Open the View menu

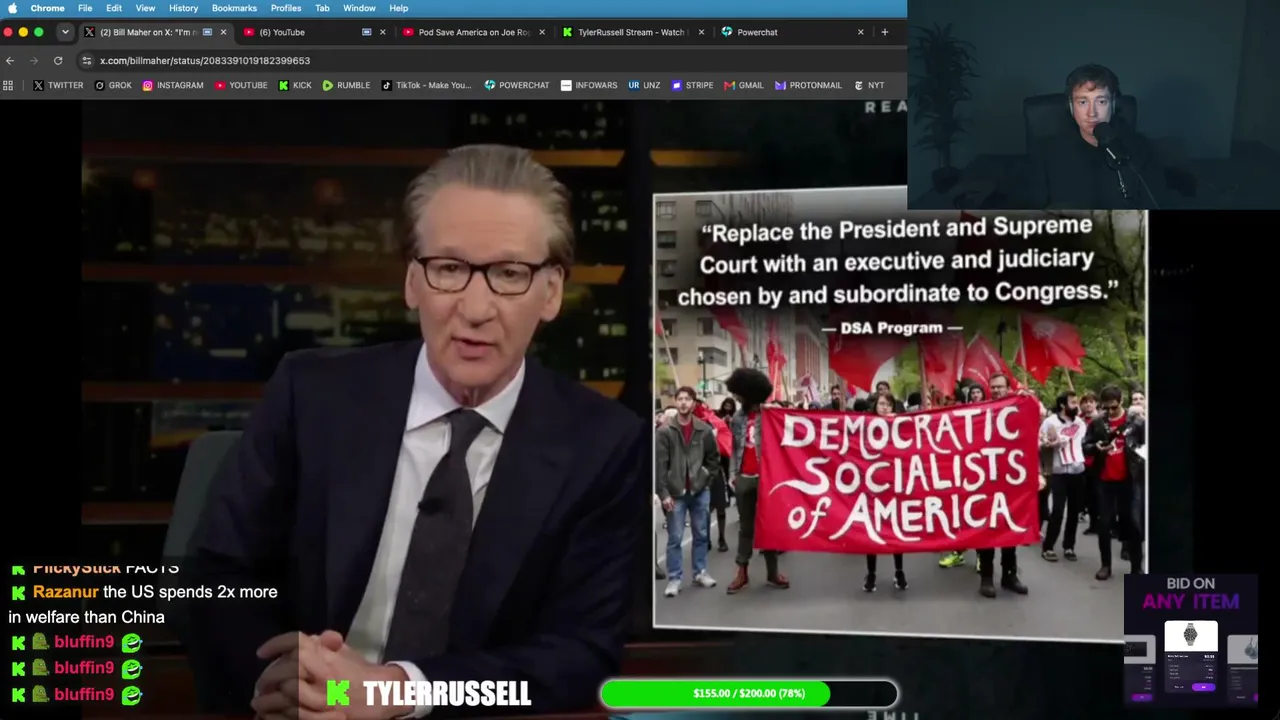coord(145,8)
